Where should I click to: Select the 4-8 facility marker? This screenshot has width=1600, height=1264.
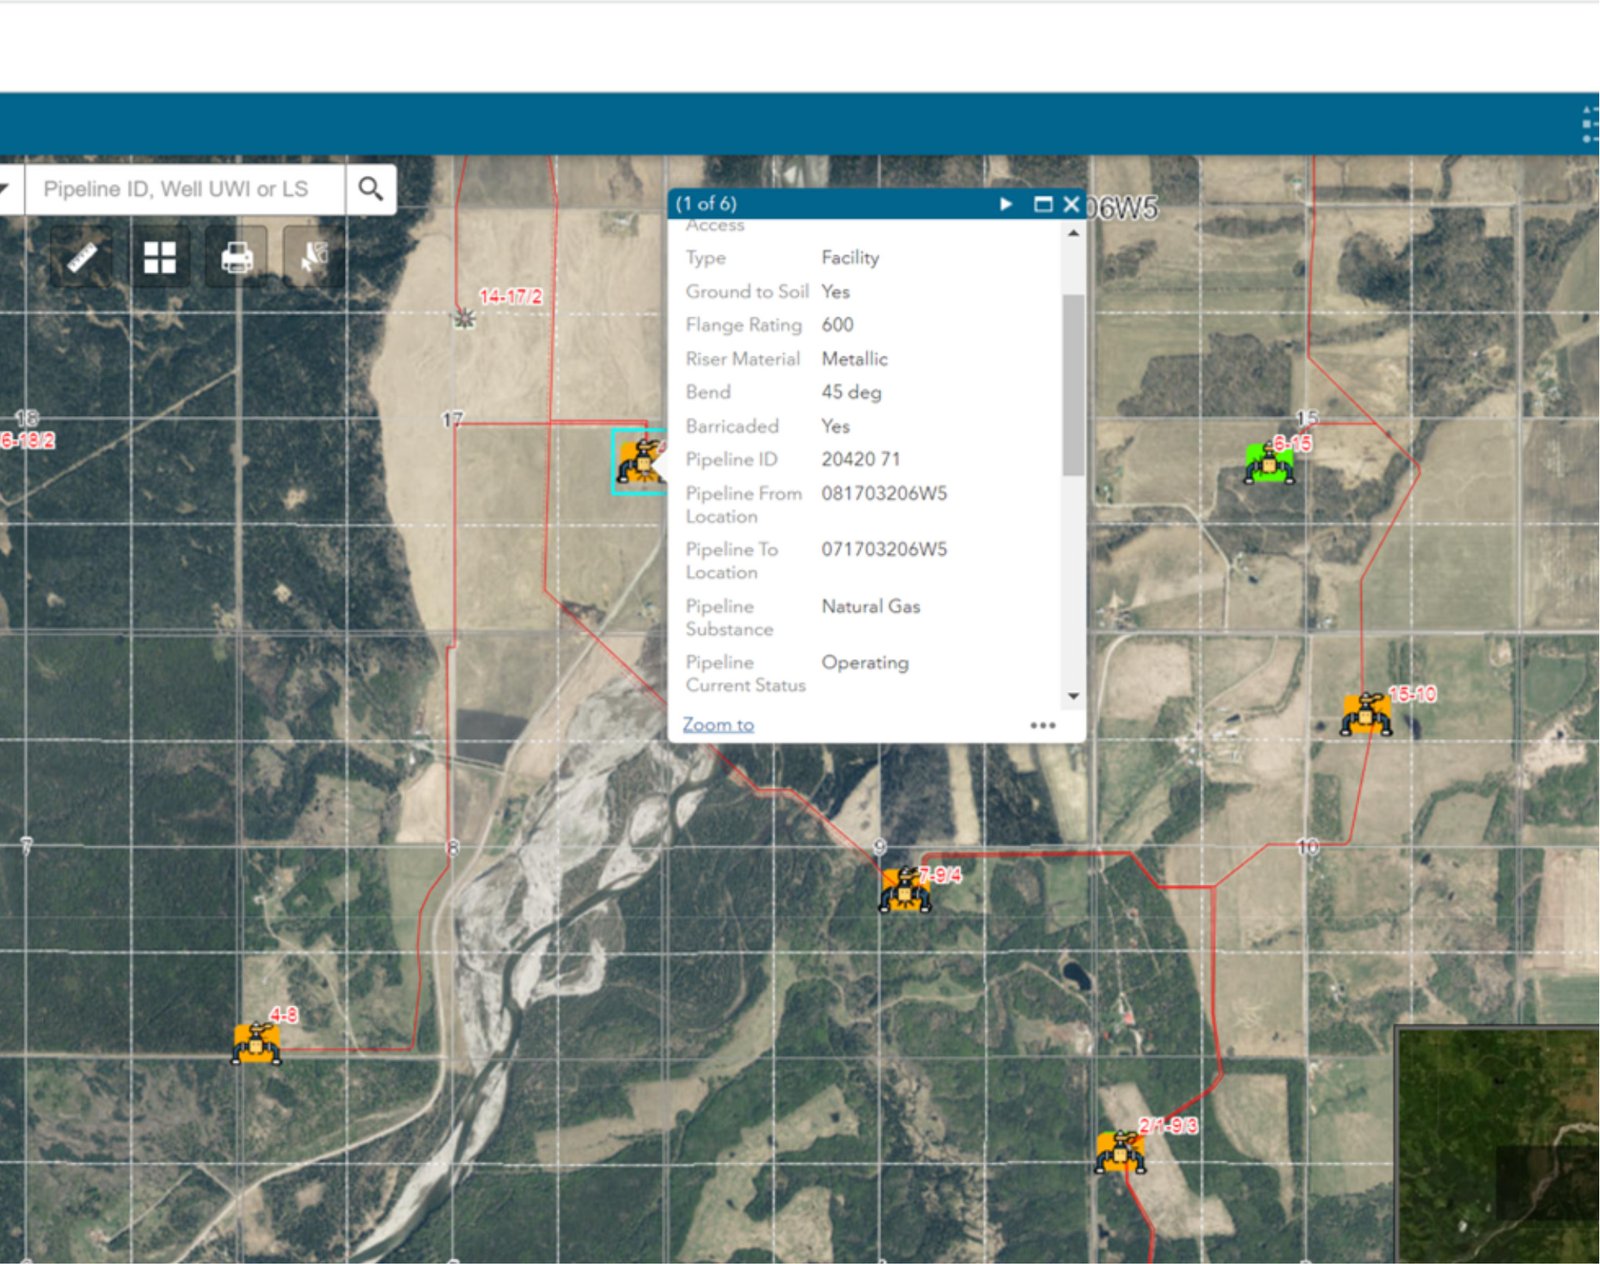pyautogui.click(x=255, y=1043)
